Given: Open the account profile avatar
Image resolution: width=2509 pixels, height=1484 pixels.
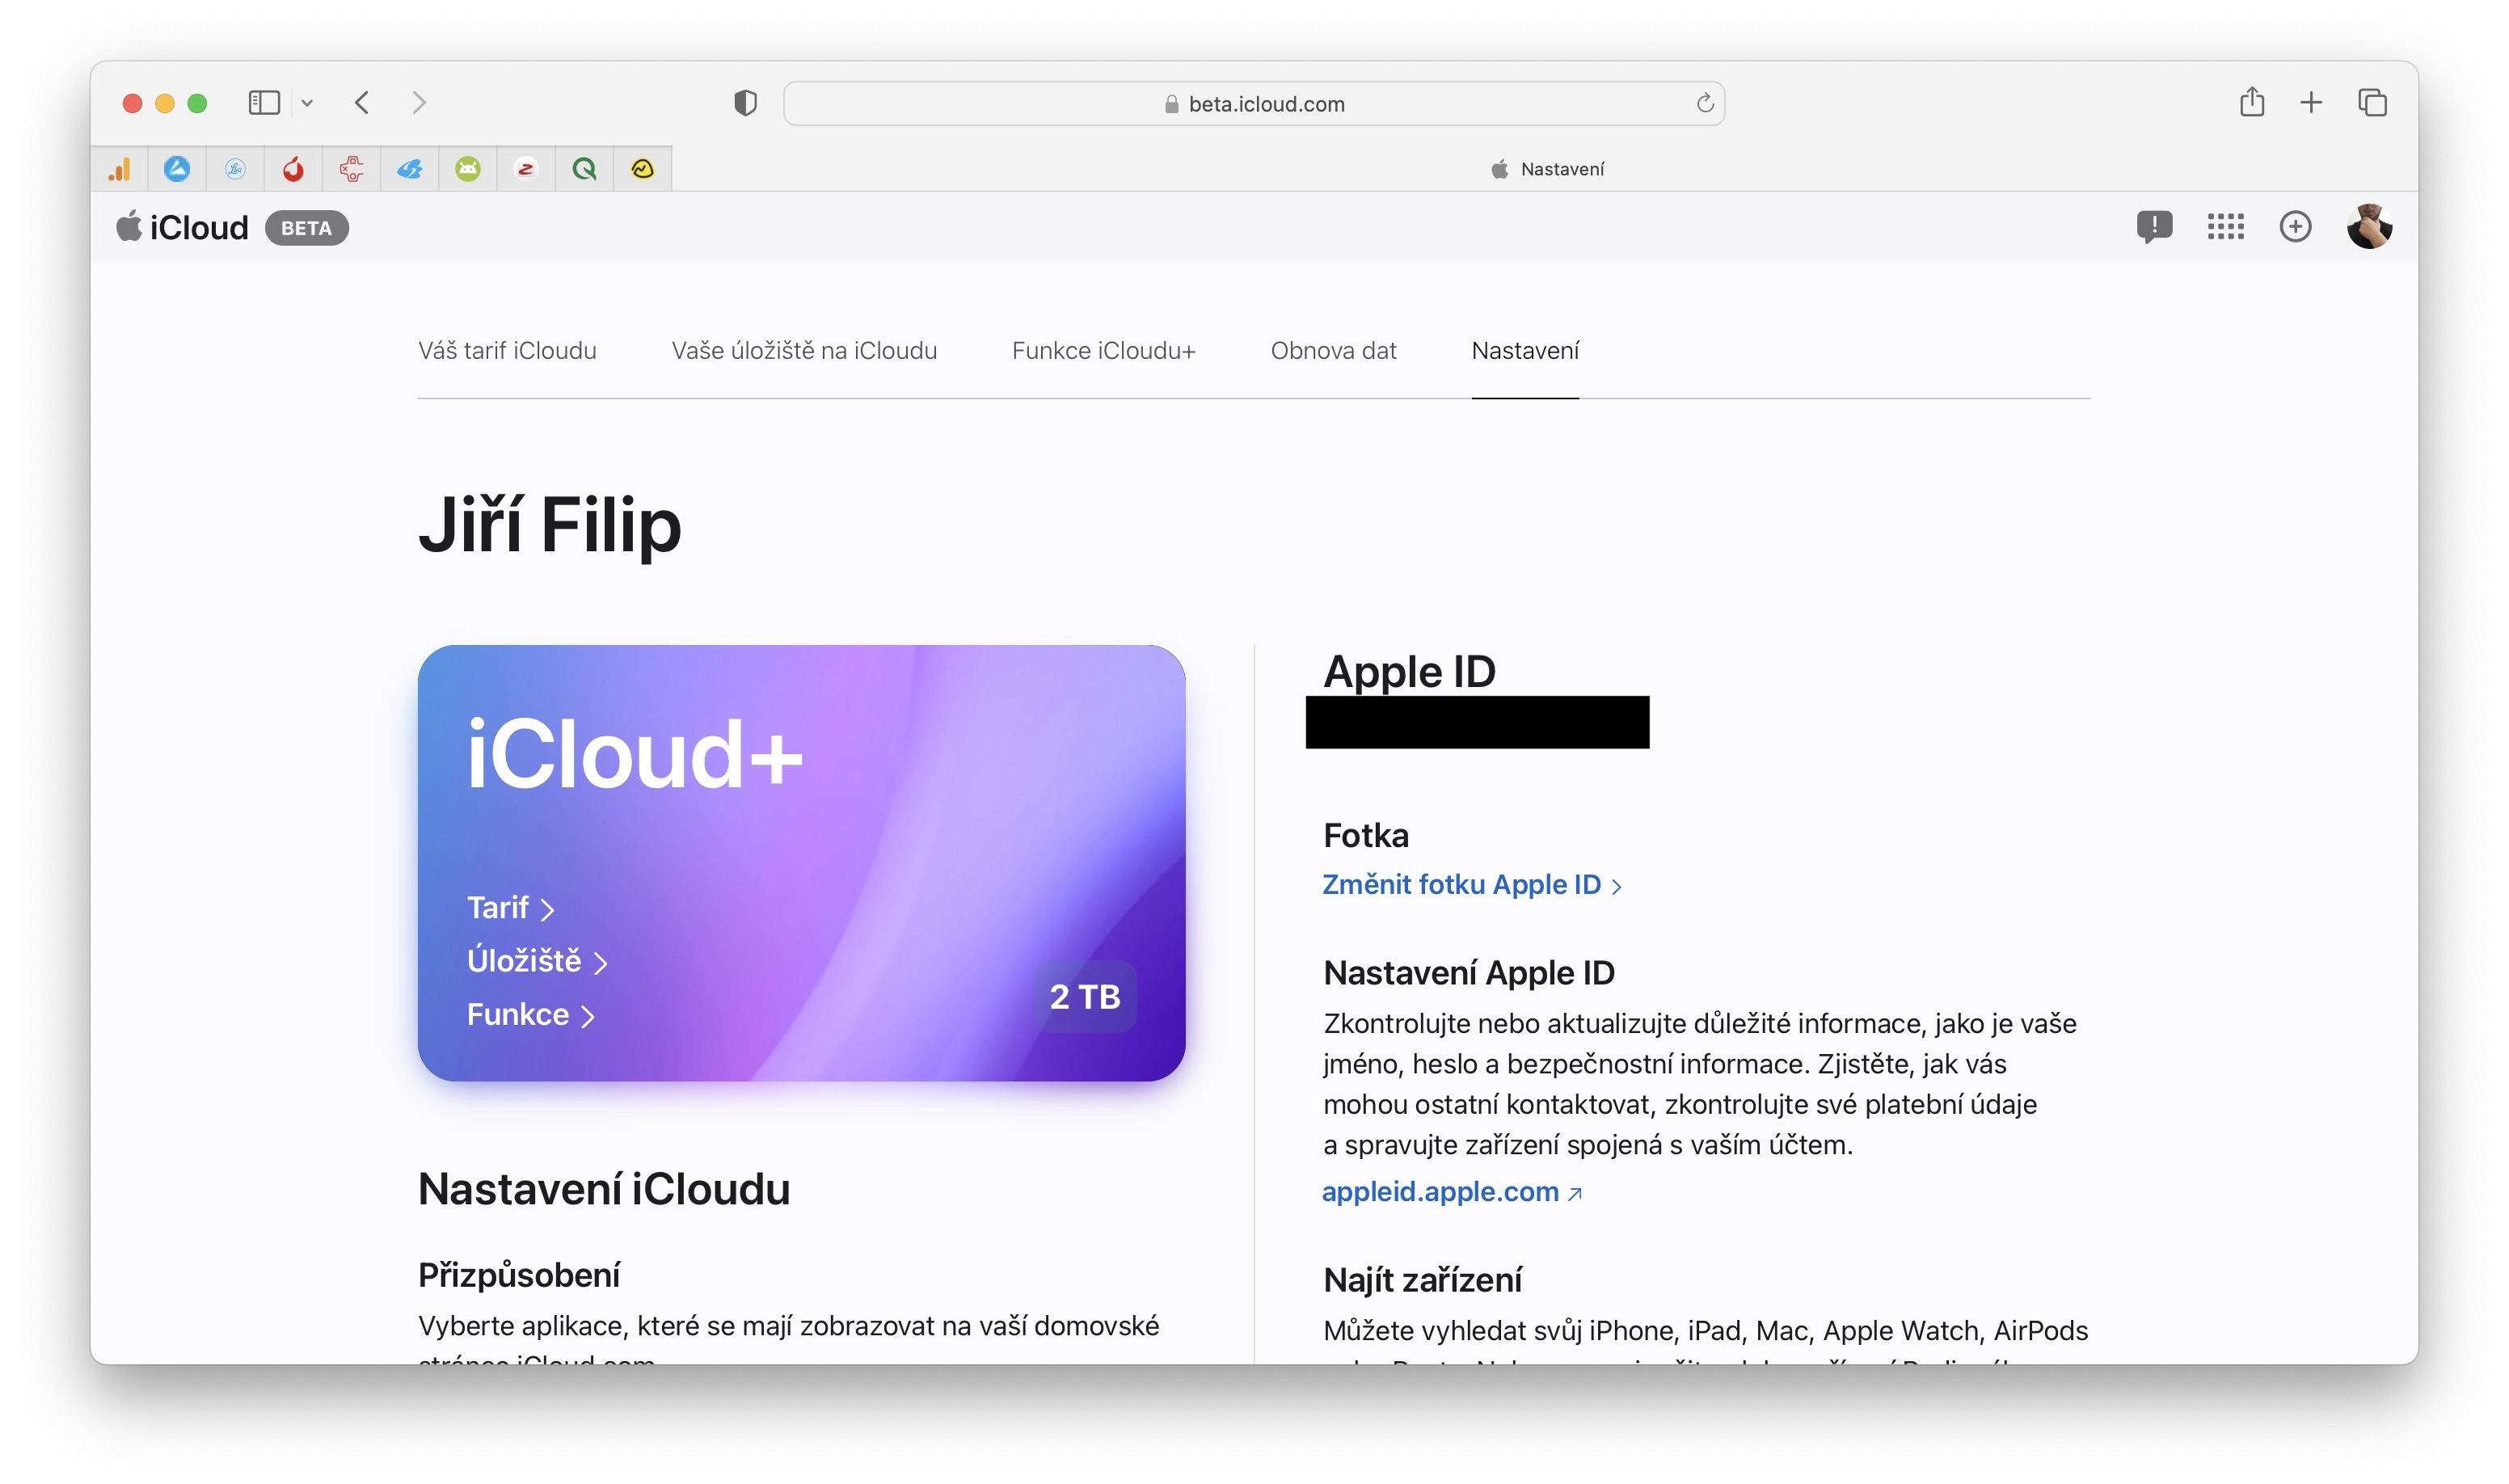Looking at the screenshot, I should tap(2368, 227).
